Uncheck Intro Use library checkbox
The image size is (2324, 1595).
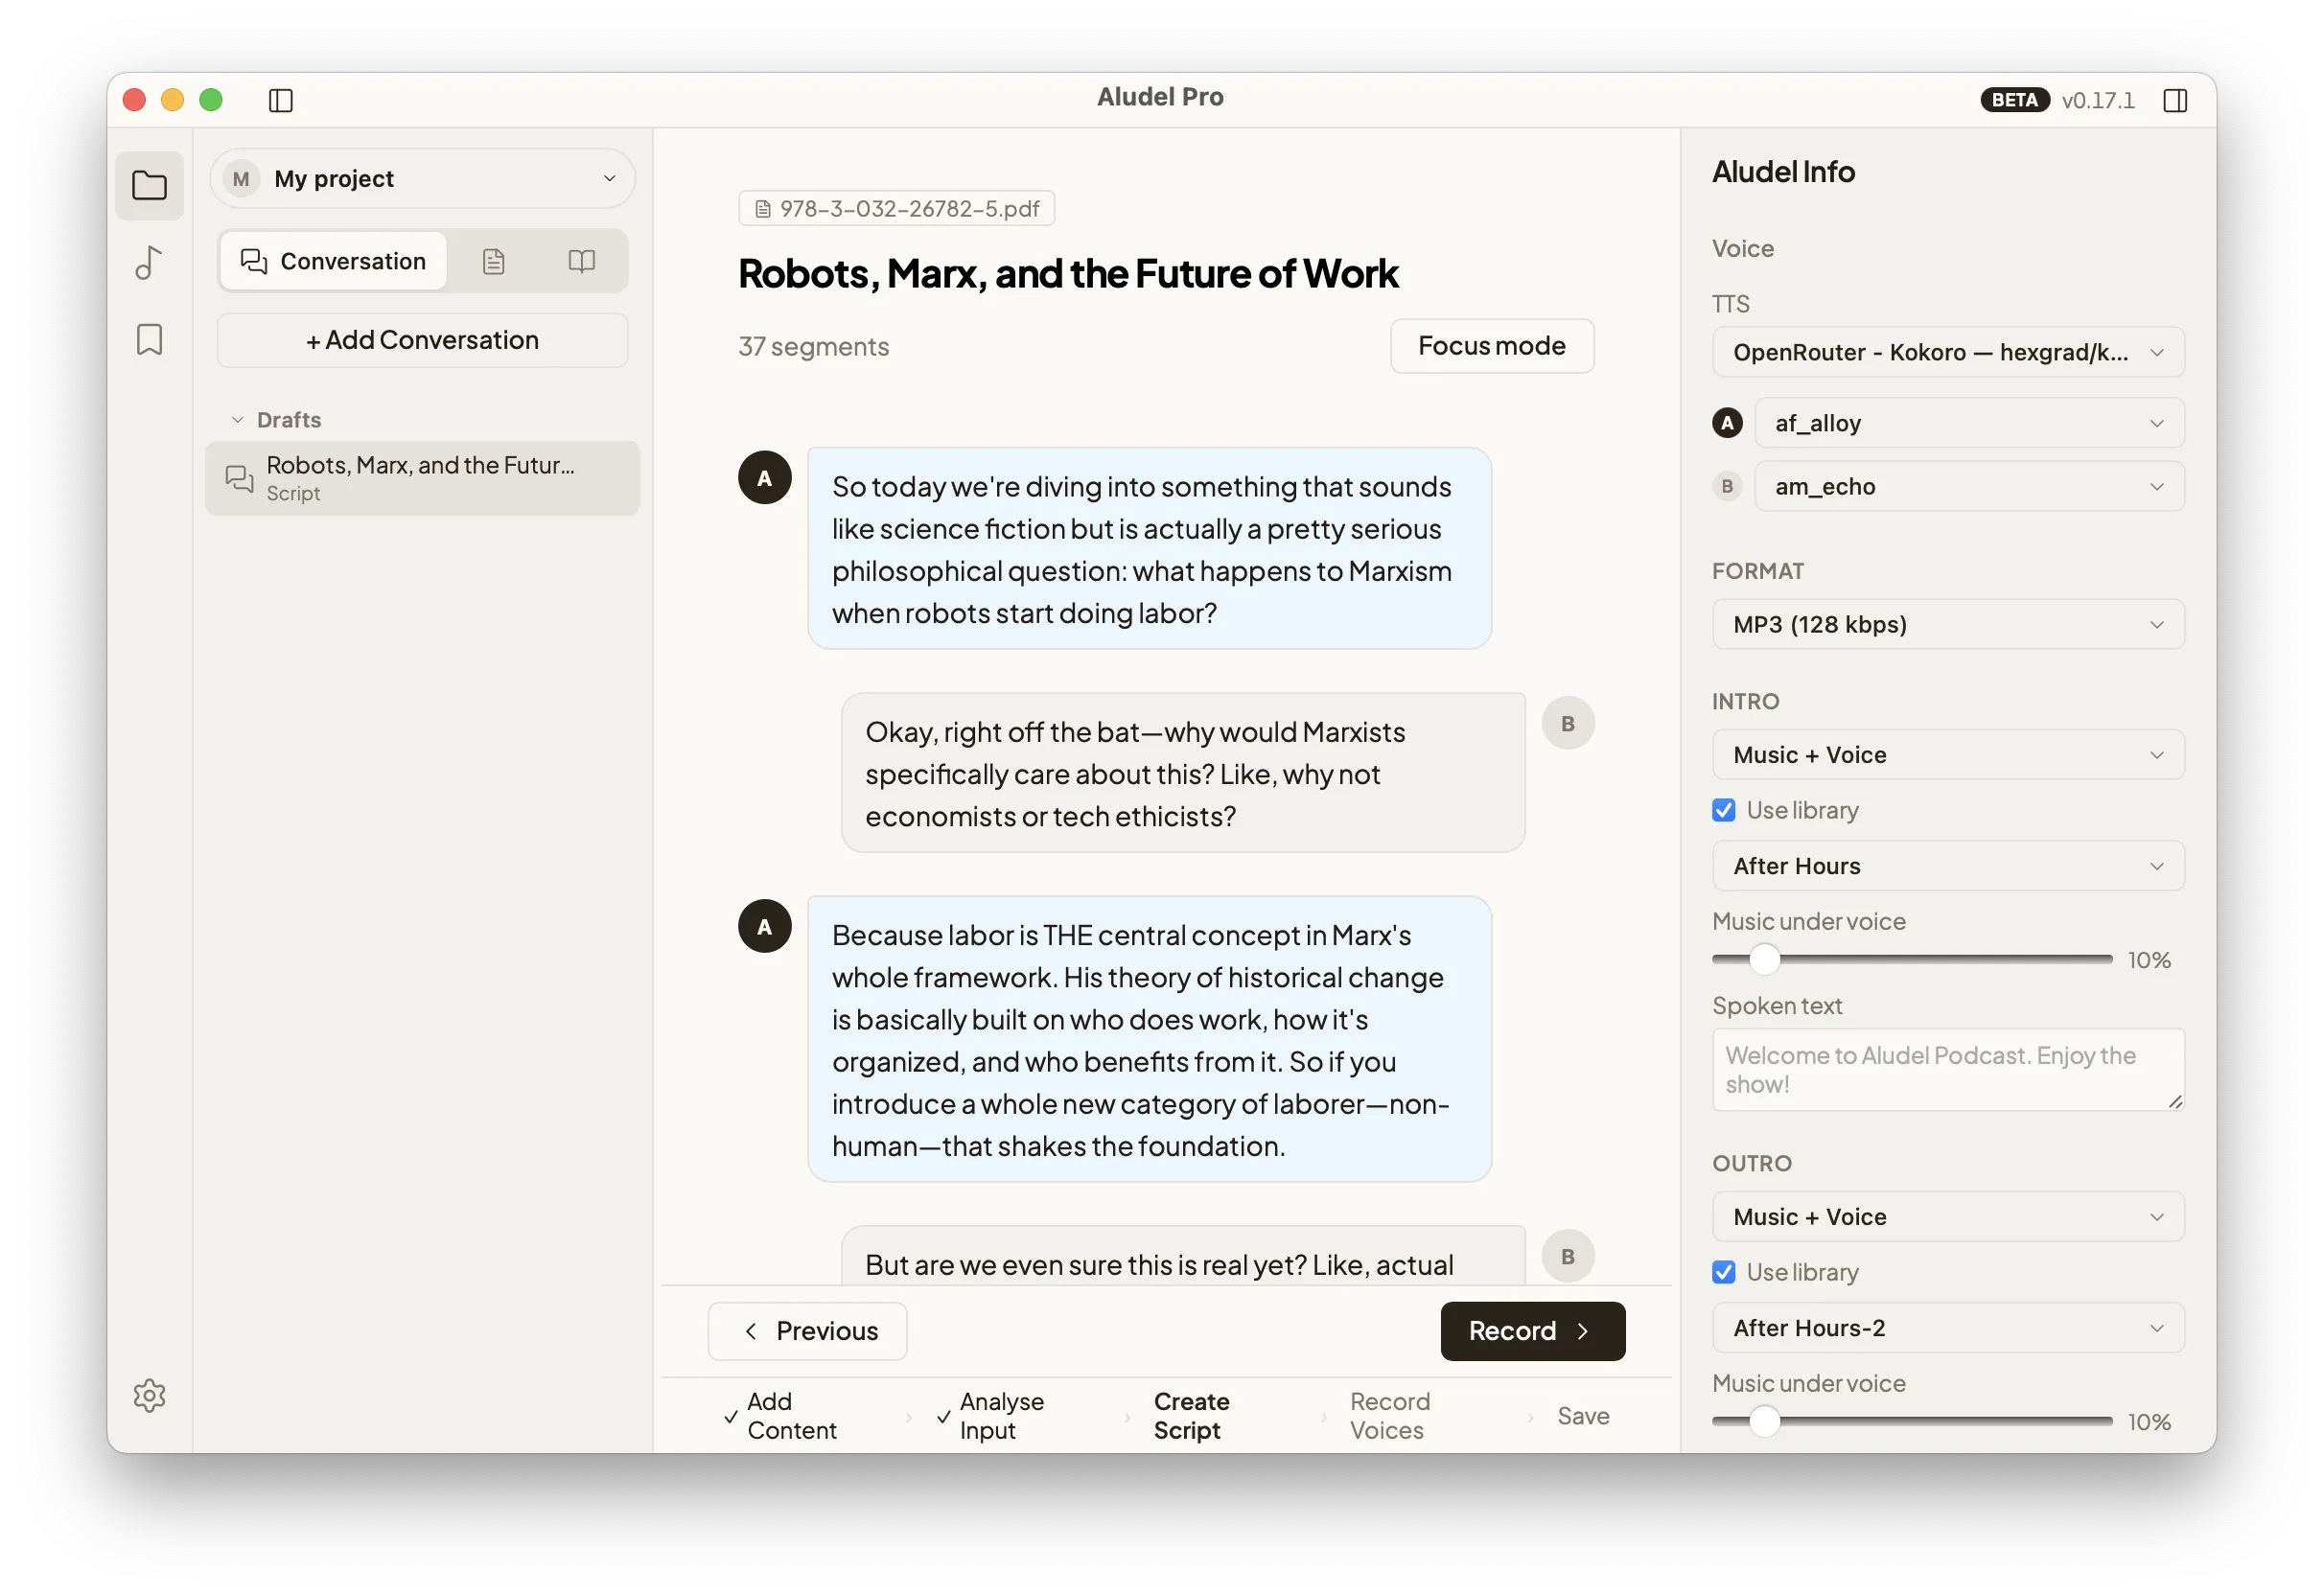tap(1723, 810)
